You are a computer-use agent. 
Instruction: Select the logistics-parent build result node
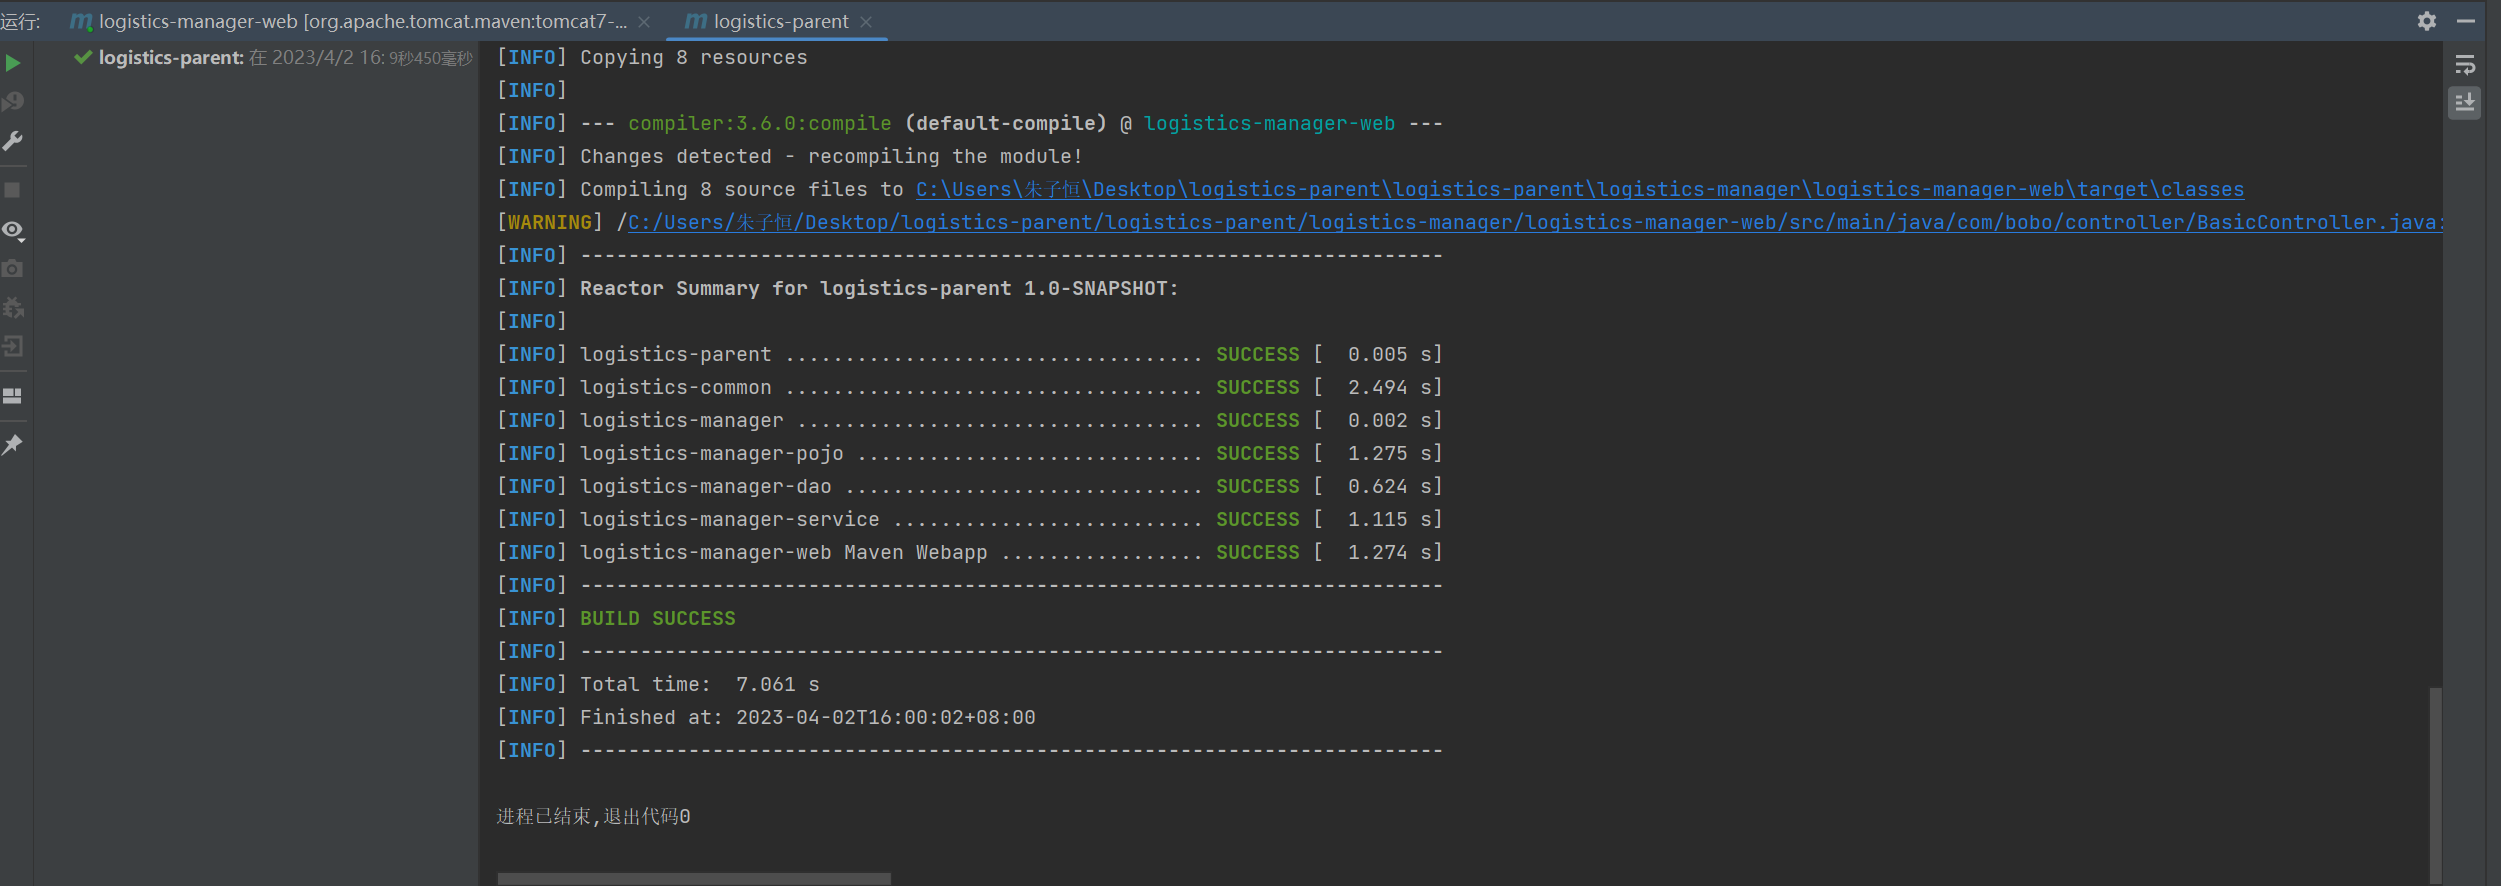pyautogui.click(x=170, y=58)
